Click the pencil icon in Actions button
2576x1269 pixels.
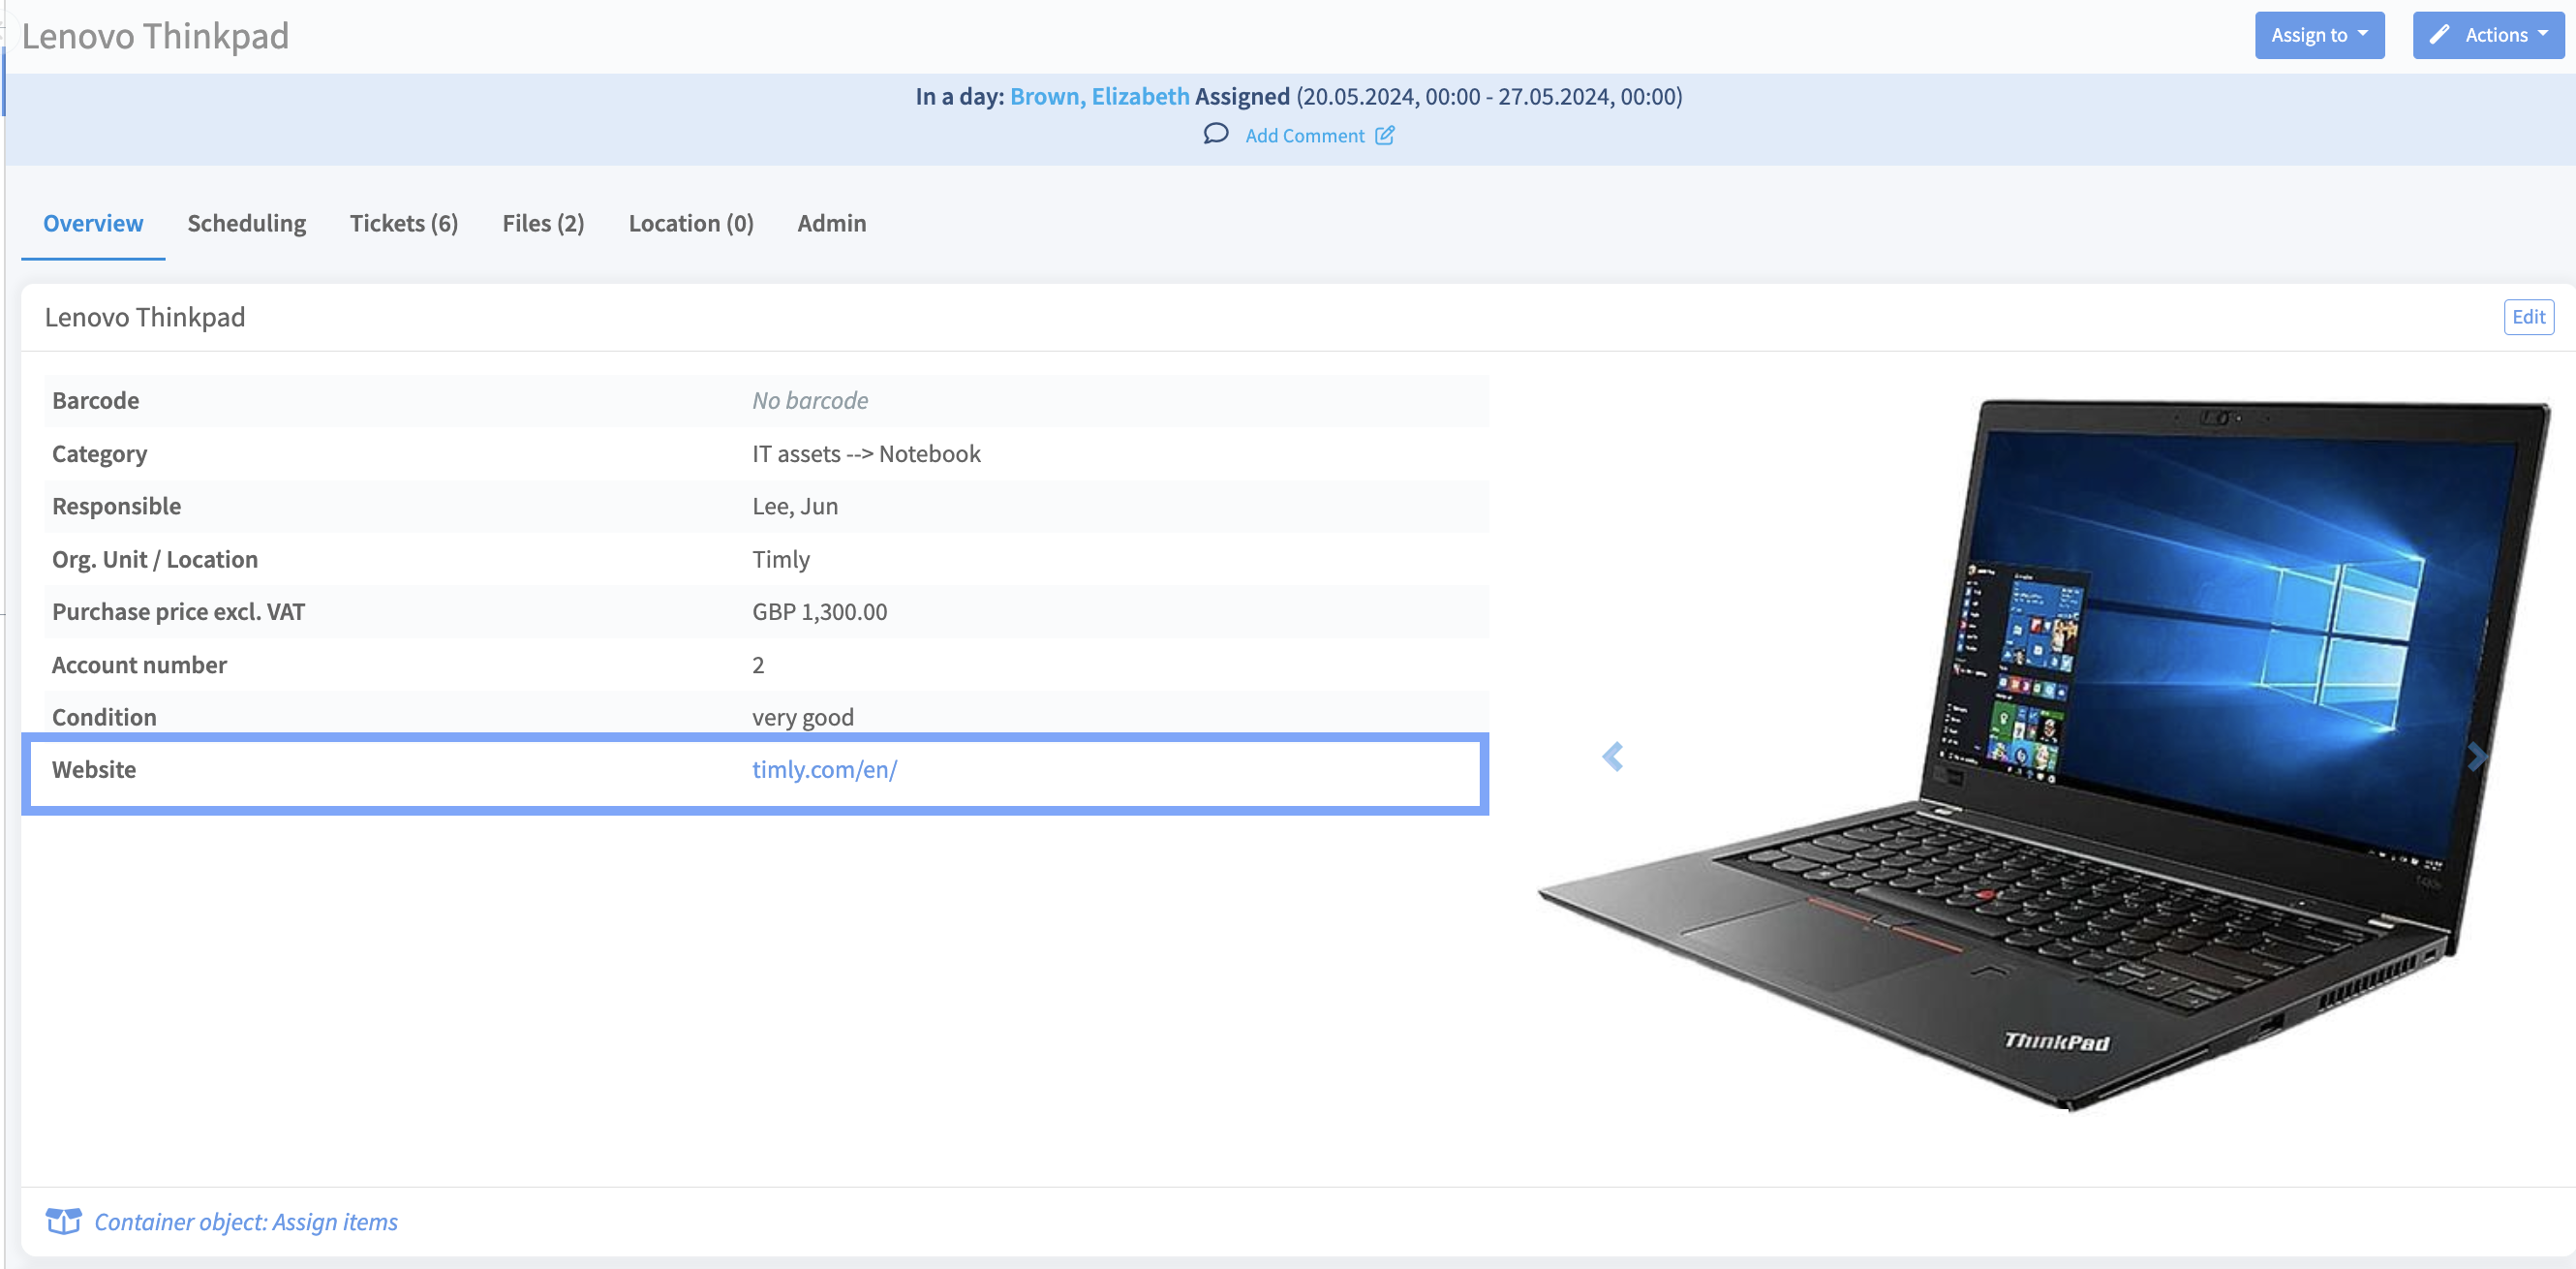(x=2440, y=35)
